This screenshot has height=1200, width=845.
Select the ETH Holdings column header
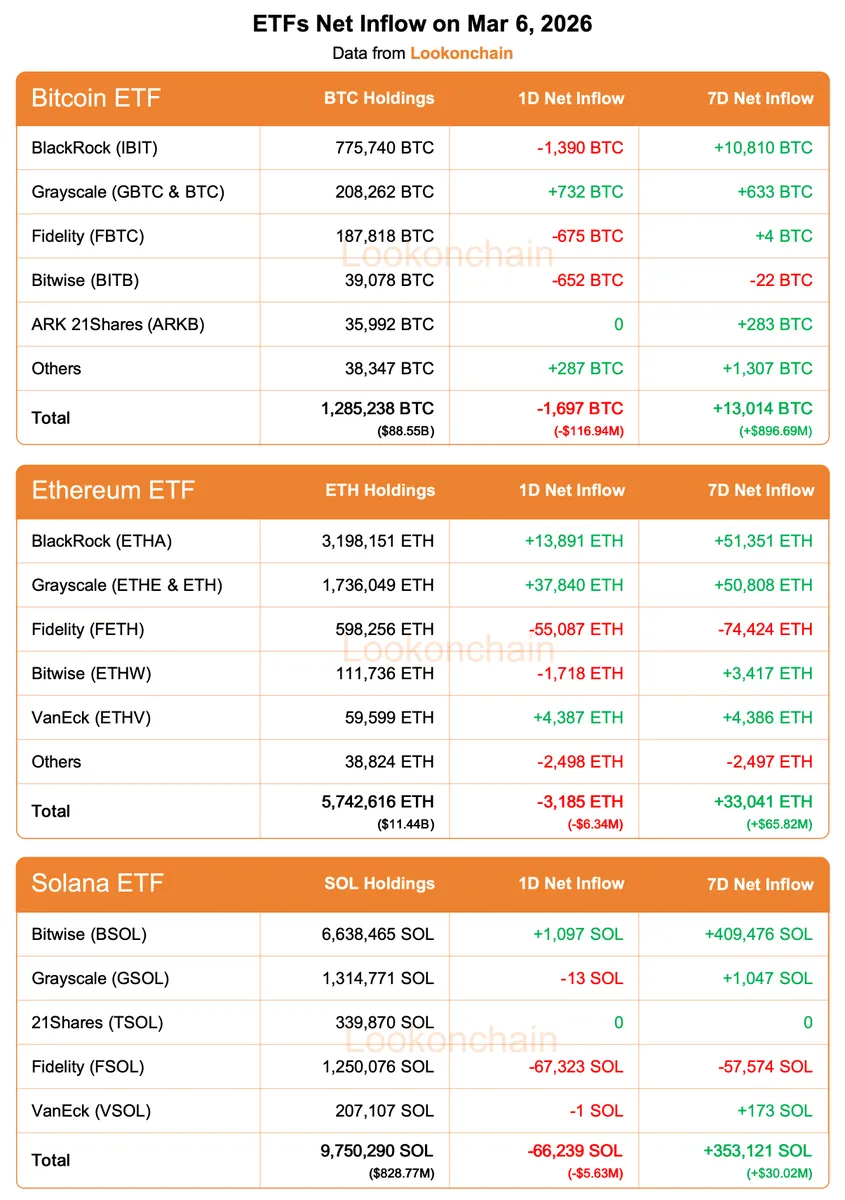pyautogui.click(x=380, y=490)
